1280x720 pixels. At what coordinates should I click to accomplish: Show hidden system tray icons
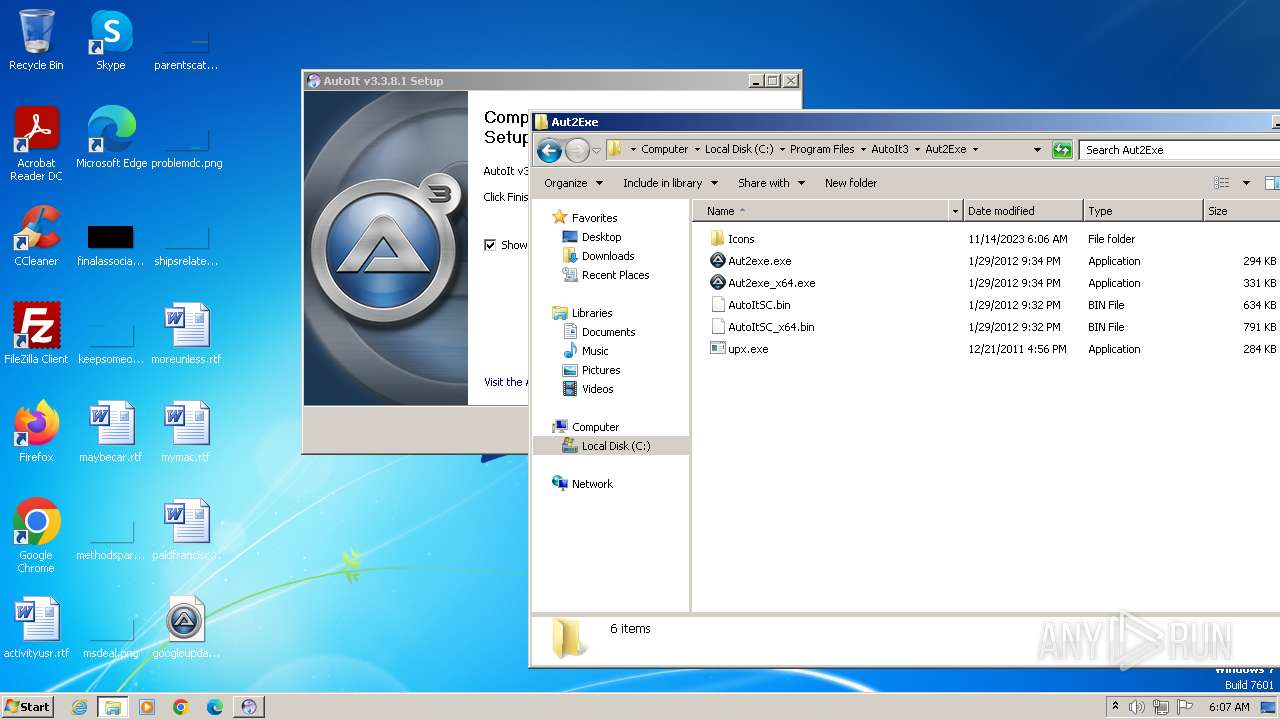[1116, 706]
